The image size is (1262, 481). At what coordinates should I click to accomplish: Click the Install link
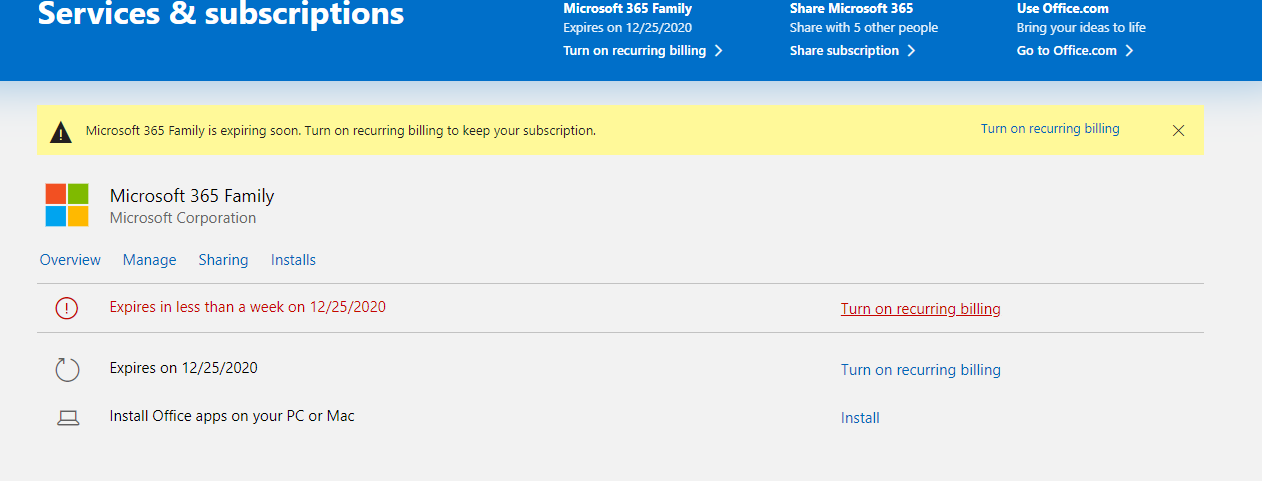coord(860,418)
